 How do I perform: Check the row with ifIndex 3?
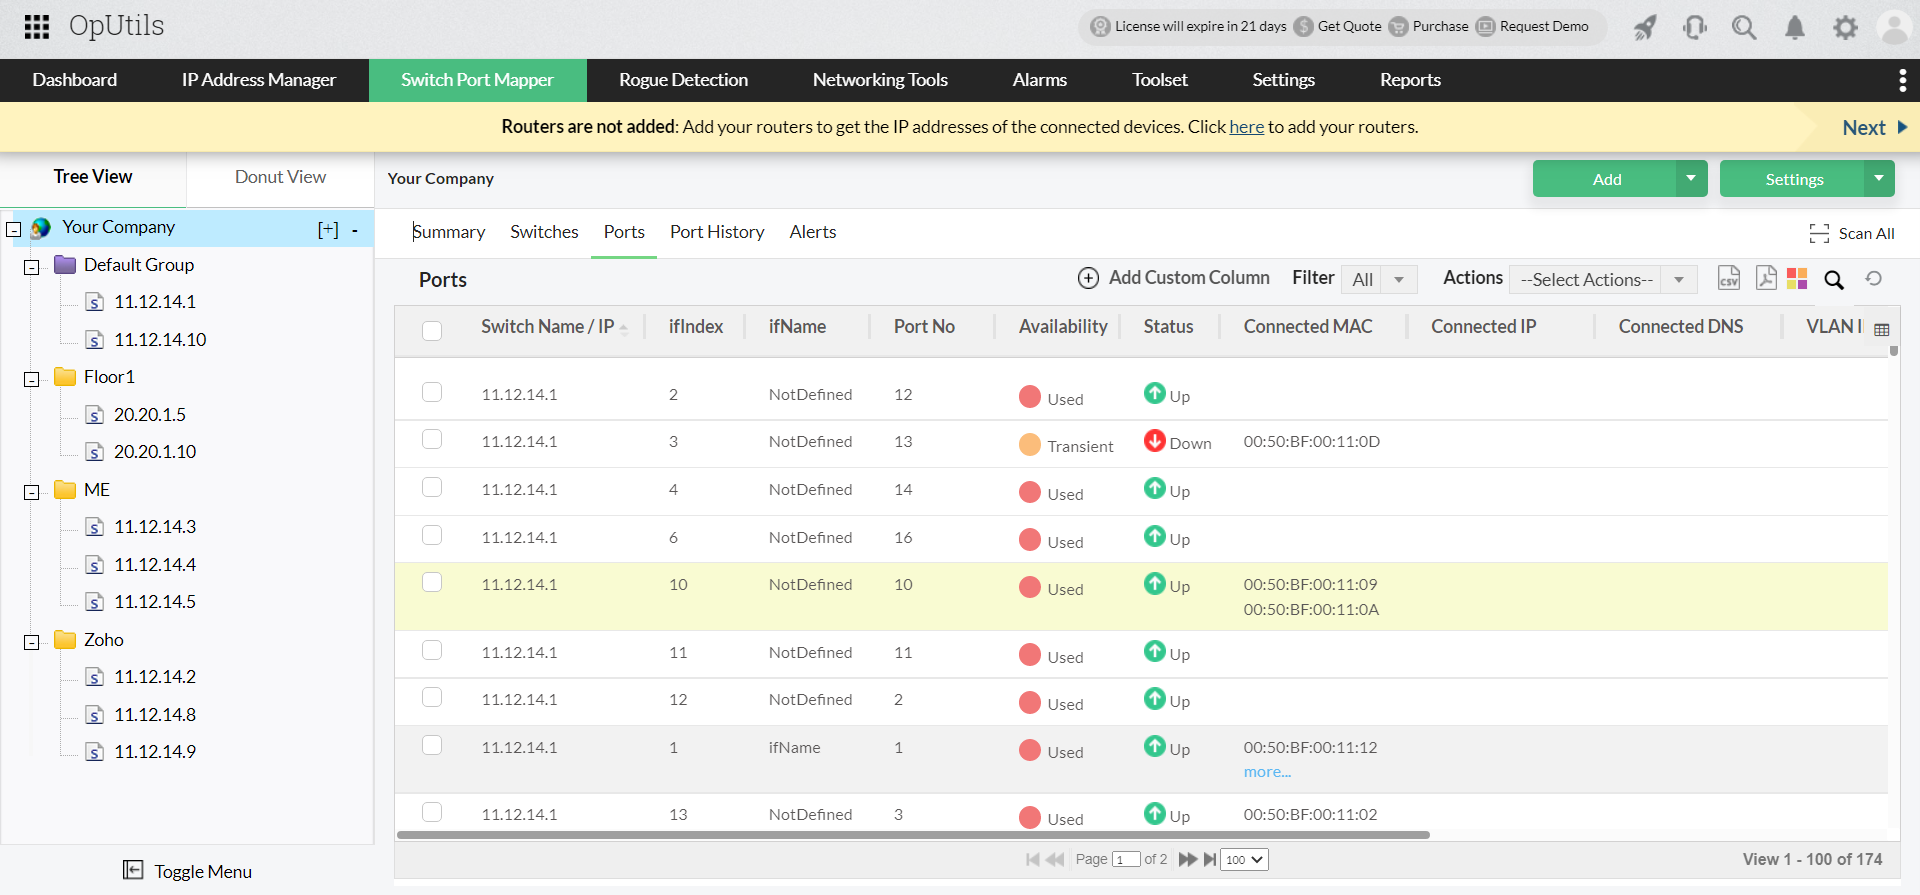tap(432, 440)
